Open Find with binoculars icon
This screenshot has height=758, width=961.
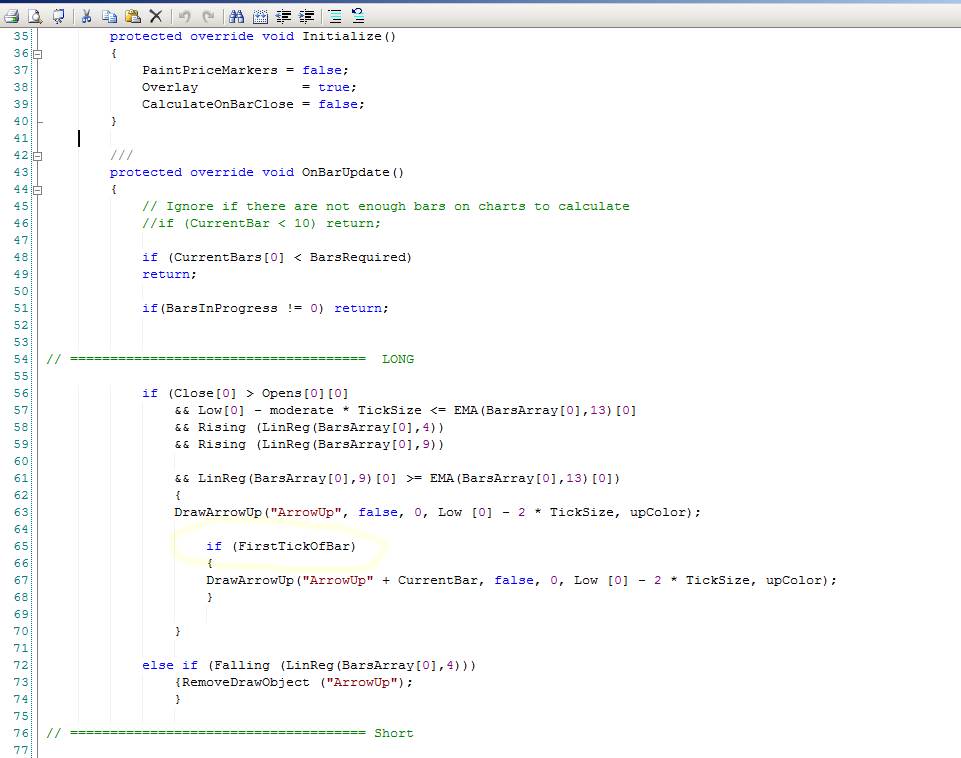237,17
